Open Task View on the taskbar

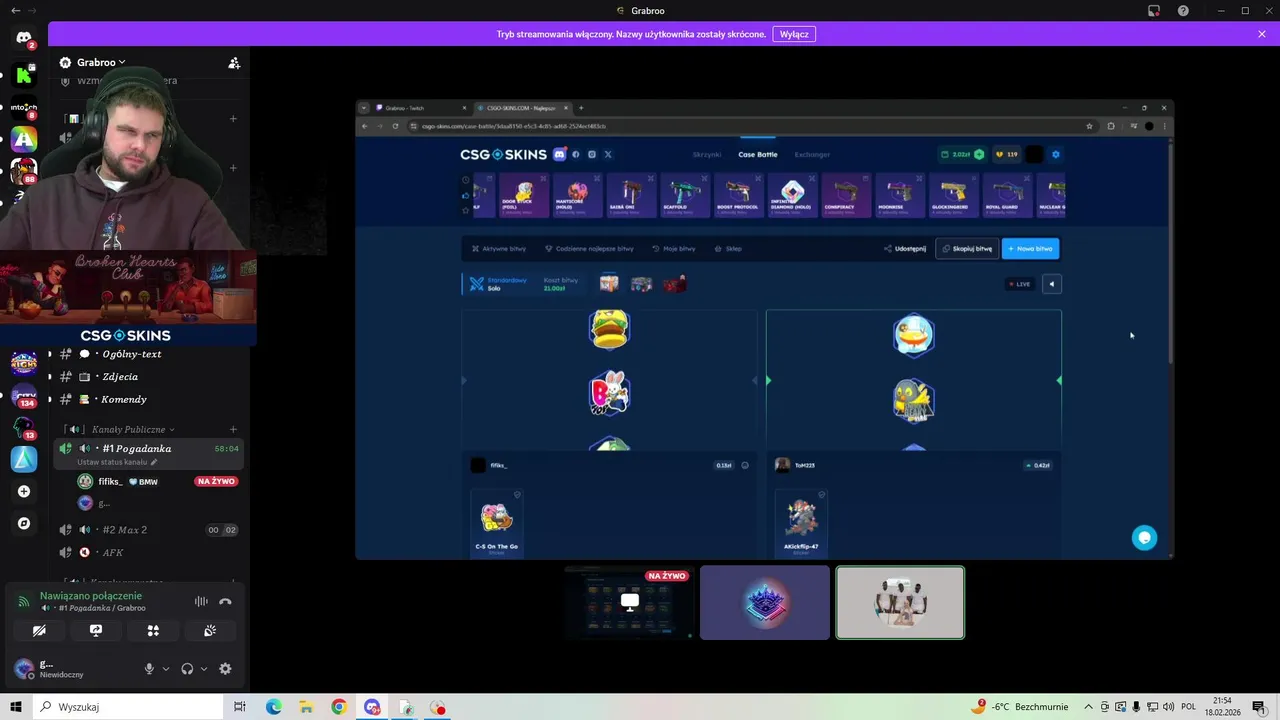pyautogui.click(x=240, y=707)
